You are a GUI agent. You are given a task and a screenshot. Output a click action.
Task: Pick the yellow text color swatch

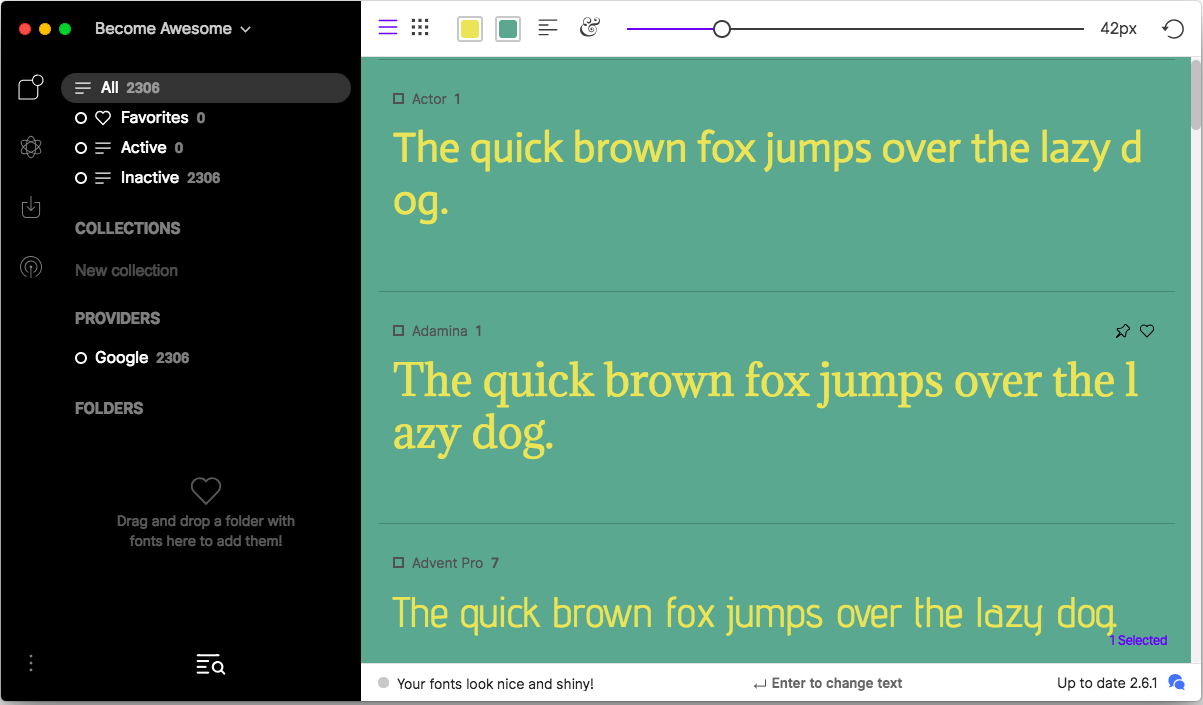pos(470,29)
